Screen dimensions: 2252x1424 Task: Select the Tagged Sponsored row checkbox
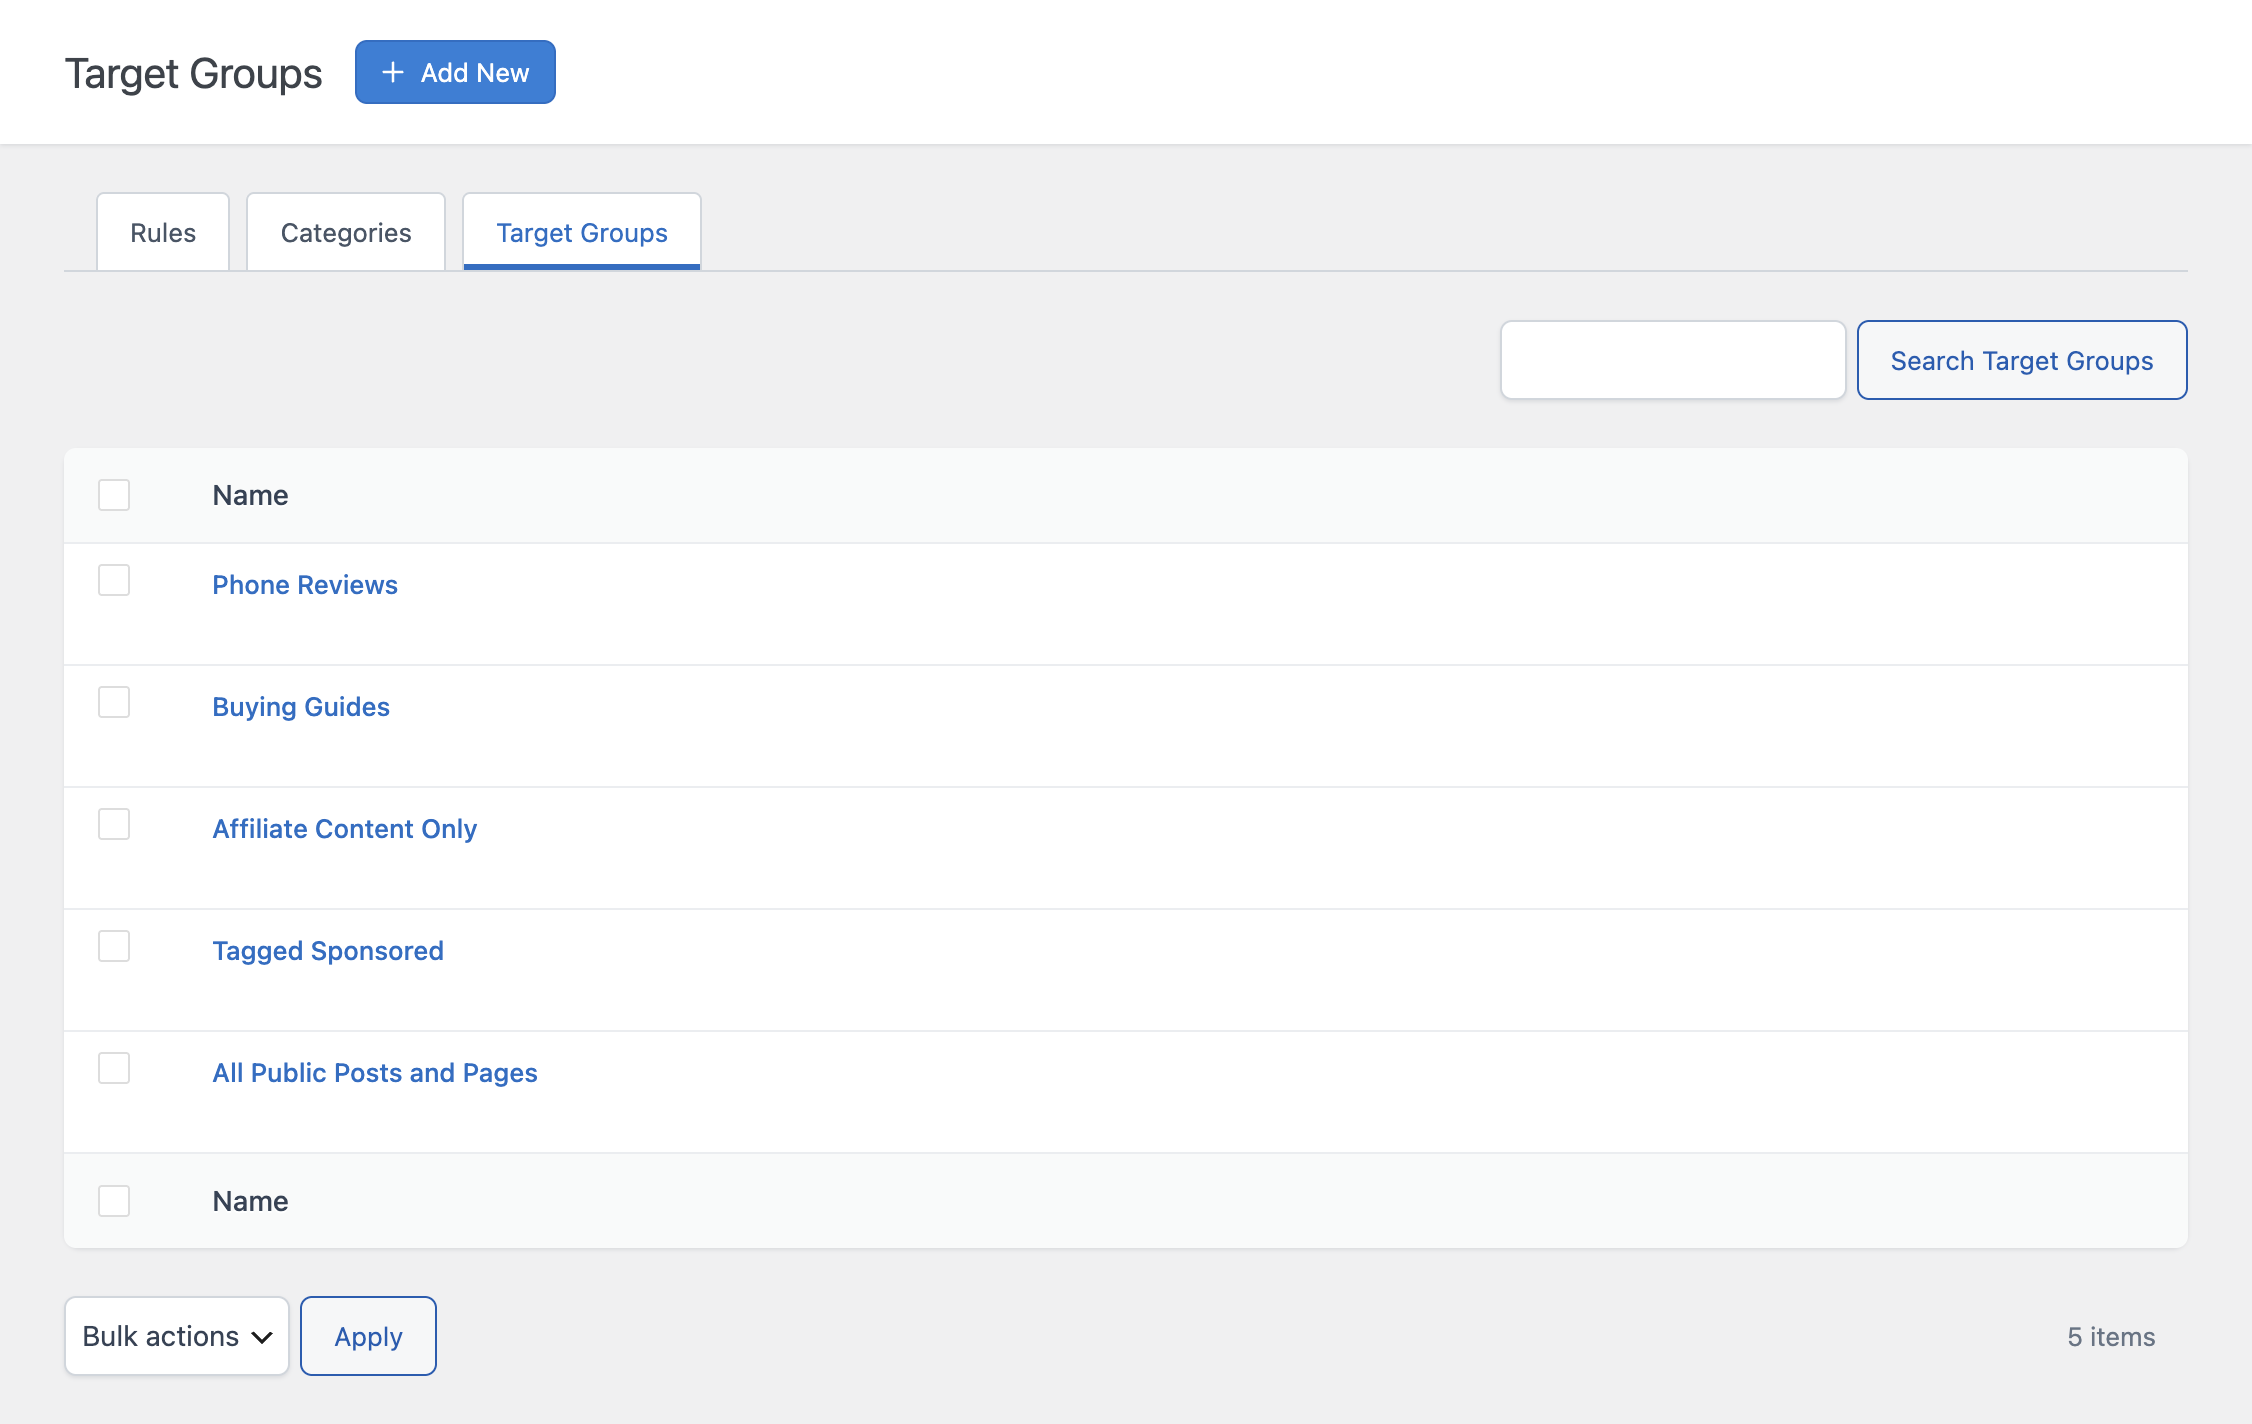coord(114,946)
